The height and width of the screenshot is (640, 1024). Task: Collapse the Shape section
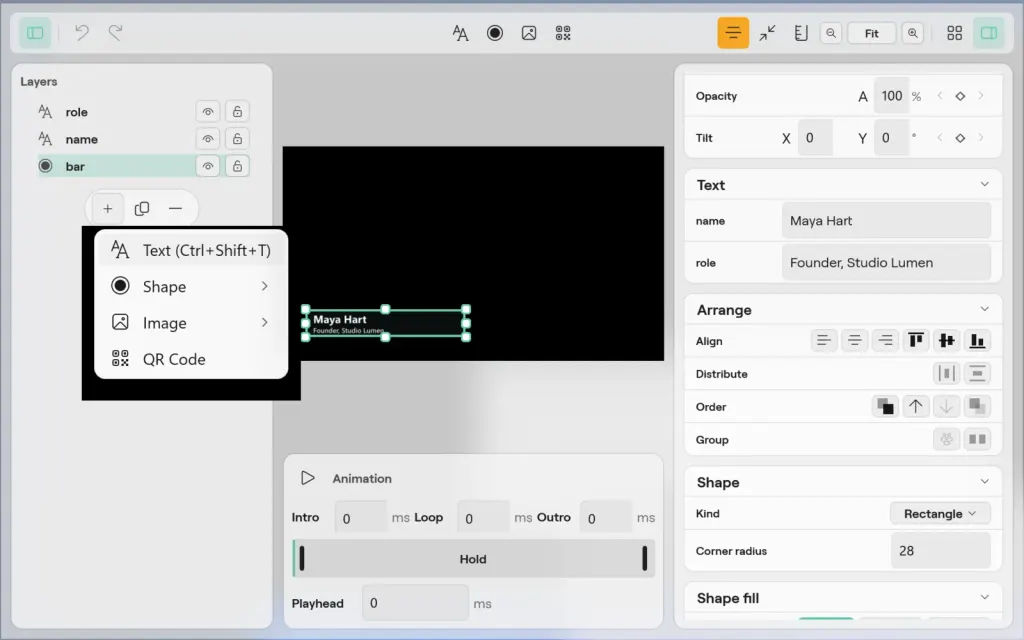[x=984, y=481]
